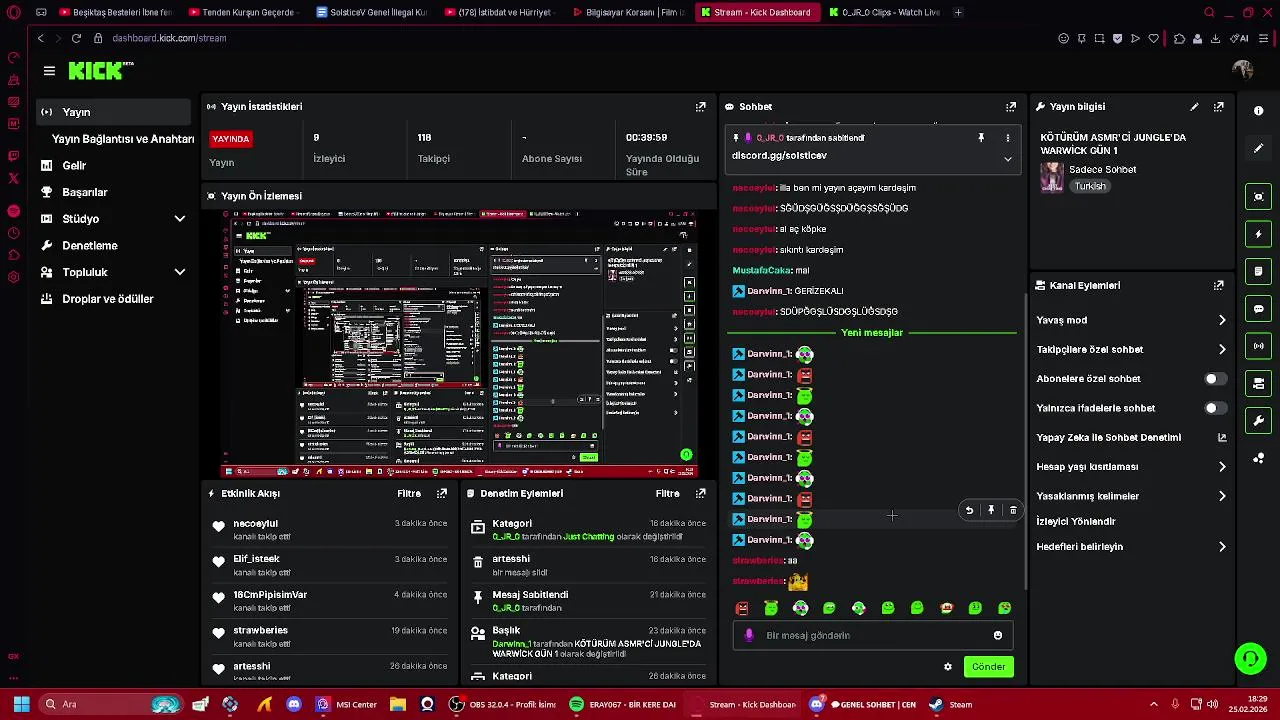Pop out the Yayın bilgisi panel
Image resolution: width=1280 pixels, height=720 pixels.
[1218, 106]
